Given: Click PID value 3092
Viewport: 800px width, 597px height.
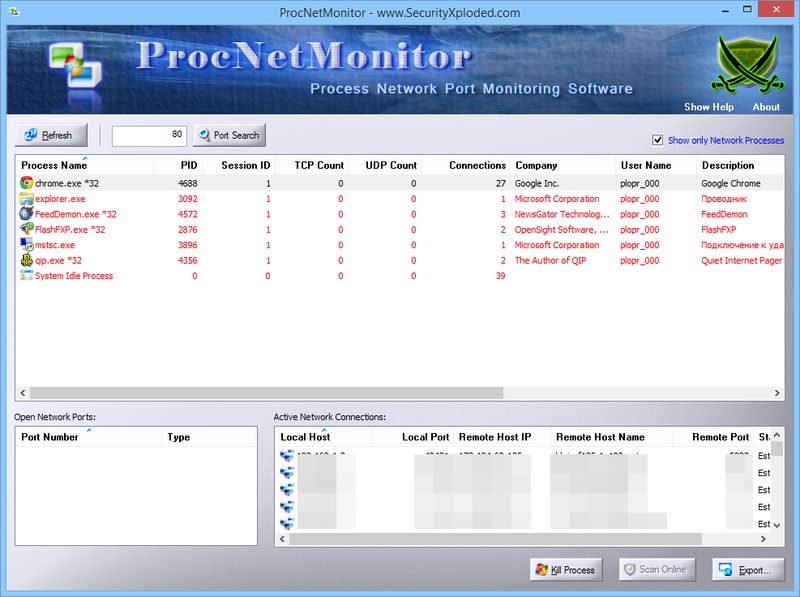Looking at the screenshot, I should point(188,198).
